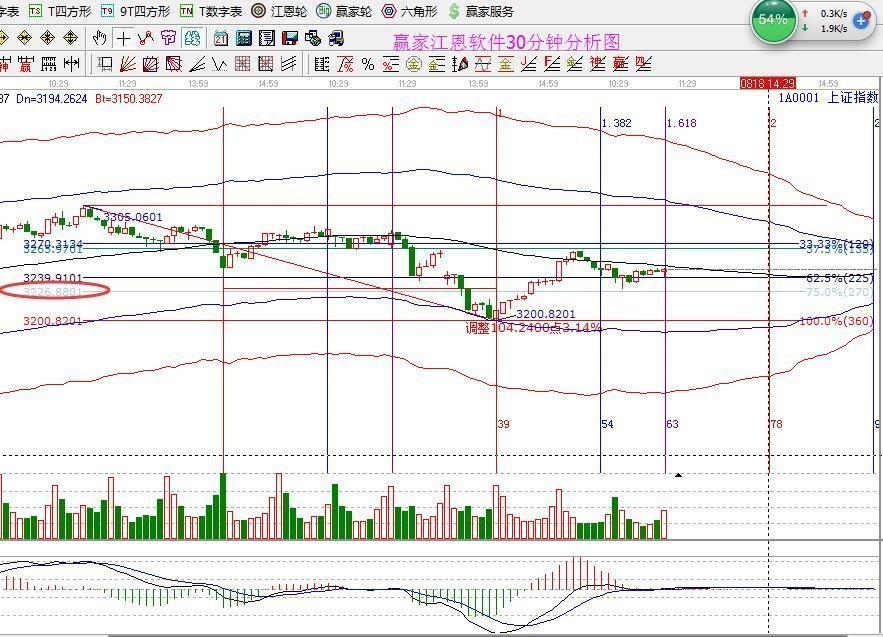Toggle the highlighted teal figure icon

click(192, 38)
